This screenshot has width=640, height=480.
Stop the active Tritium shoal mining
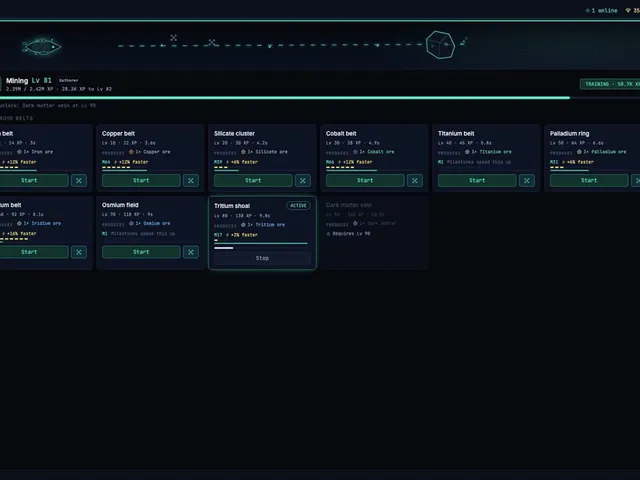262,258
